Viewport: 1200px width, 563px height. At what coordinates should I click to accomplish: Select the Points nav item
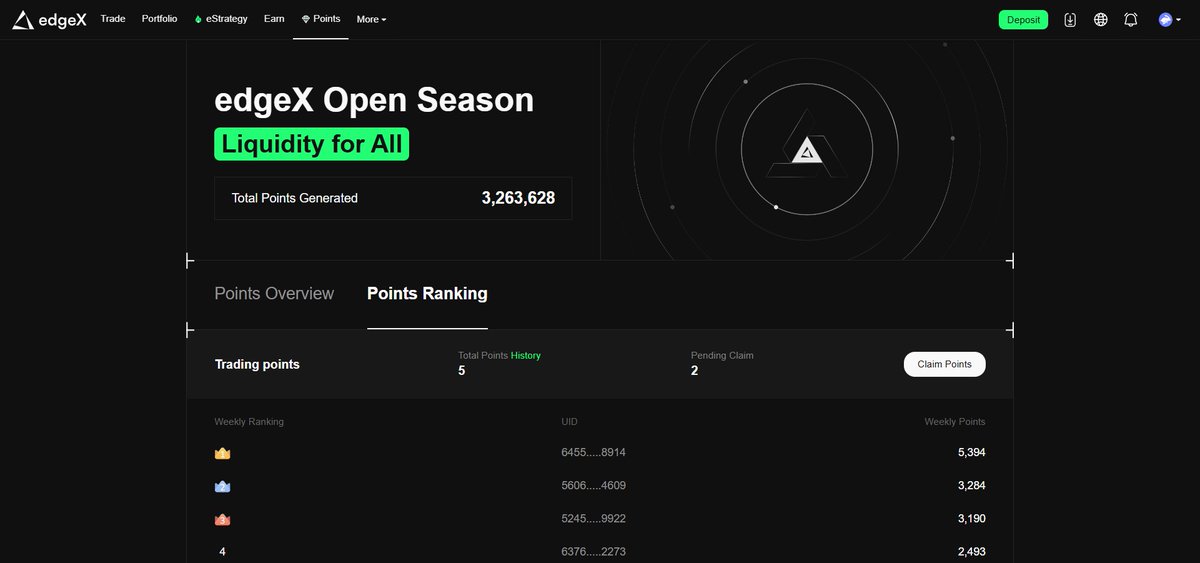click(x=321, y=19)
